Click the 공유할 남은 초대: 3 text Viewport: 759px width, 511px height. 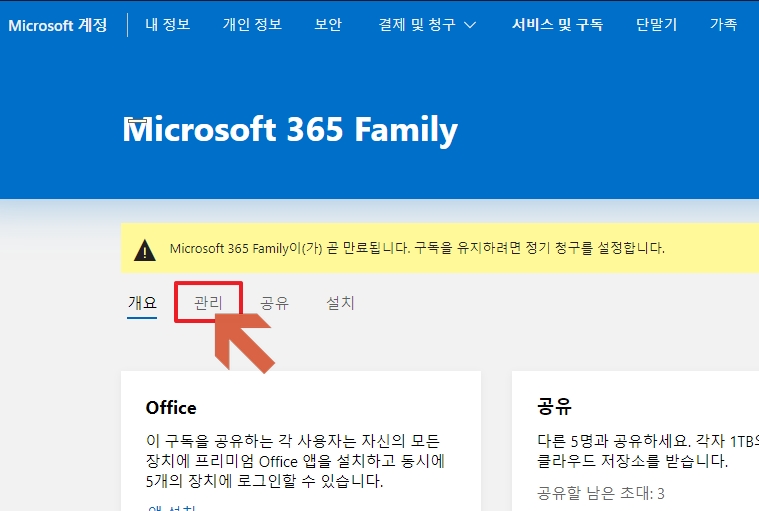(601, 493)
